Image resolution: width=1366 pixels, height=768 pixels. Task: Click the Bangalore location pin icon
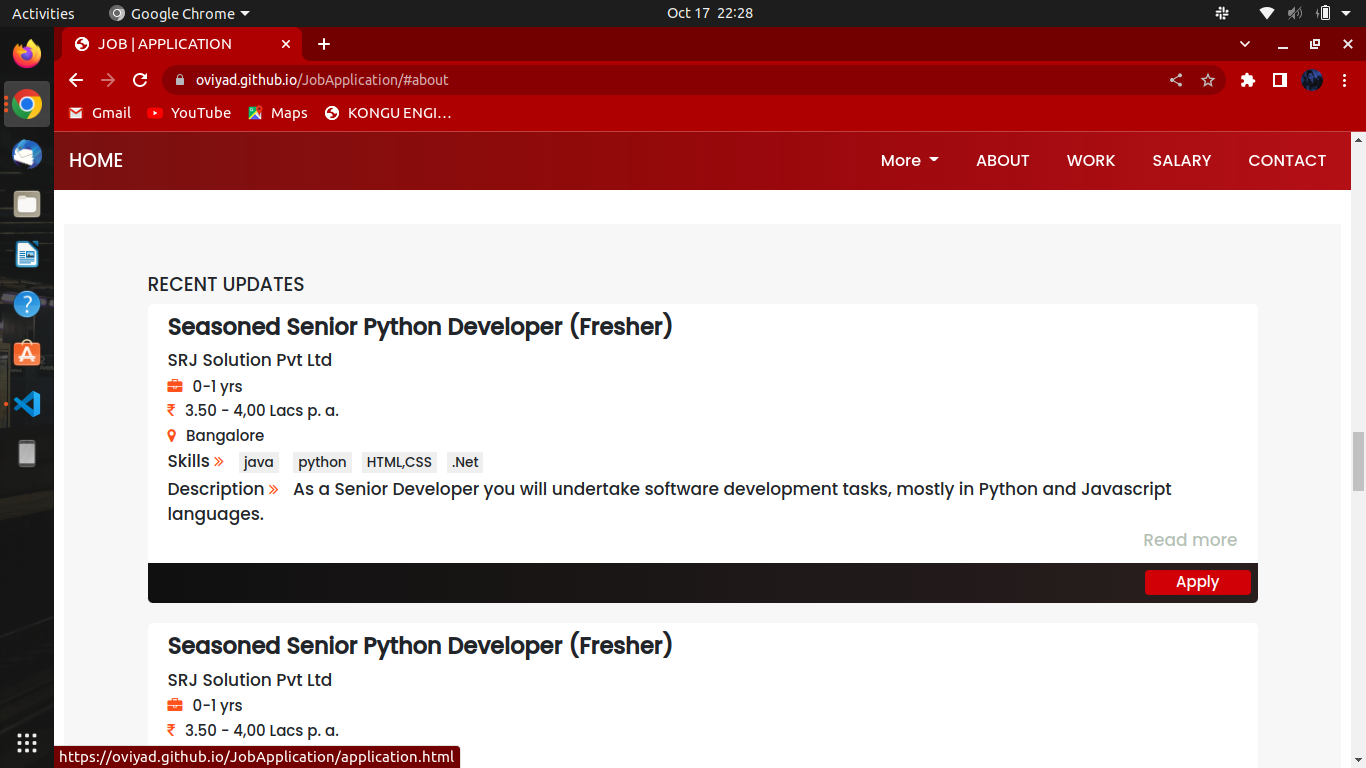pyautogui.click(x=170, y=435)
